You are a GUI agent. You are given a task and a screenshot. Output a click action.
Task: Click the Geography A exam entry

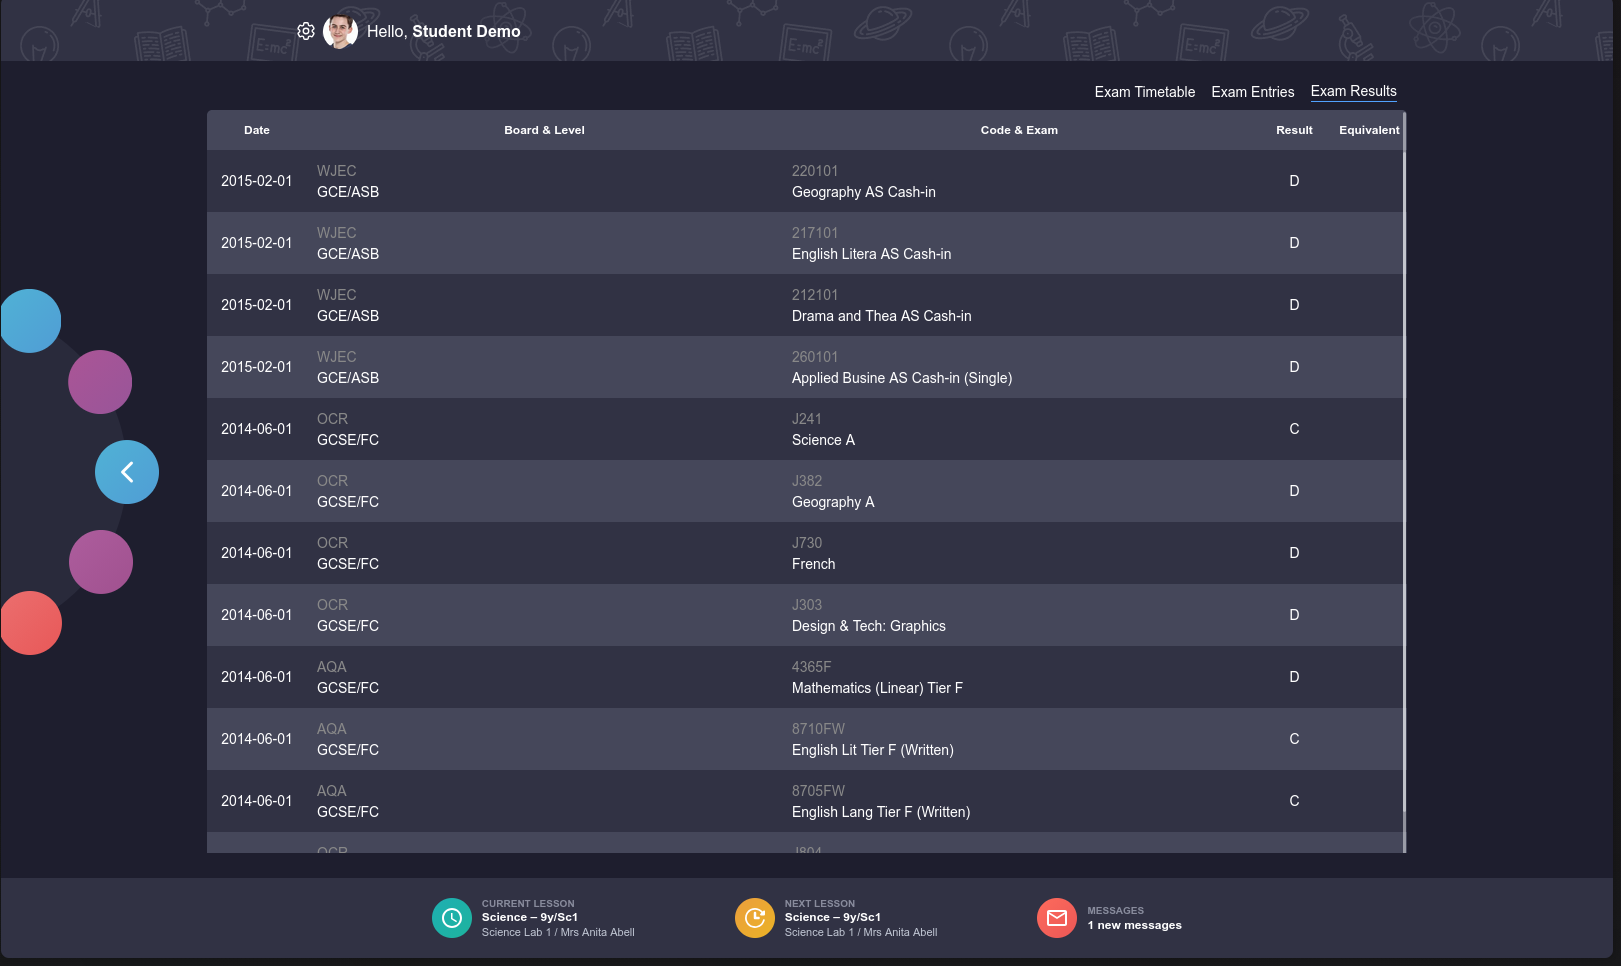(833, 502)
